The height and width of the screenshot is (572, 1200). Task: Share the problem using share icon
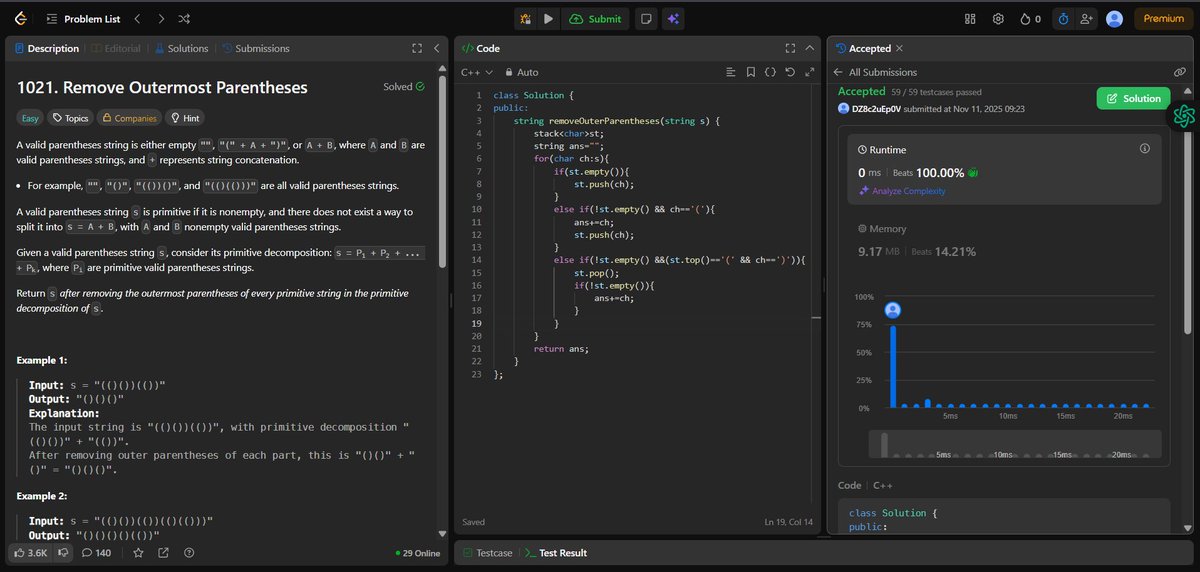[163, 552]
